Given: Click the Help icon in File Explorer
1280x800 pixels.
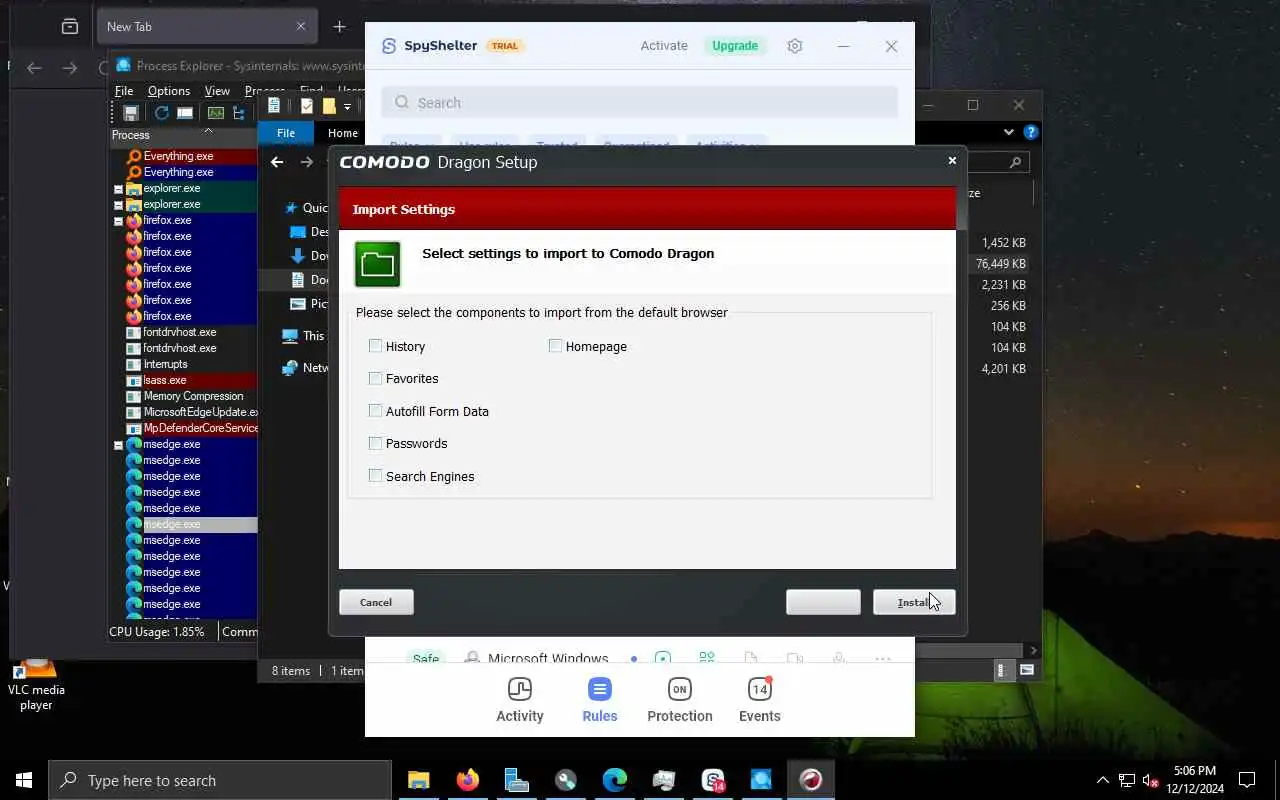Looking at the screenshot, I should coord(1031,132).
